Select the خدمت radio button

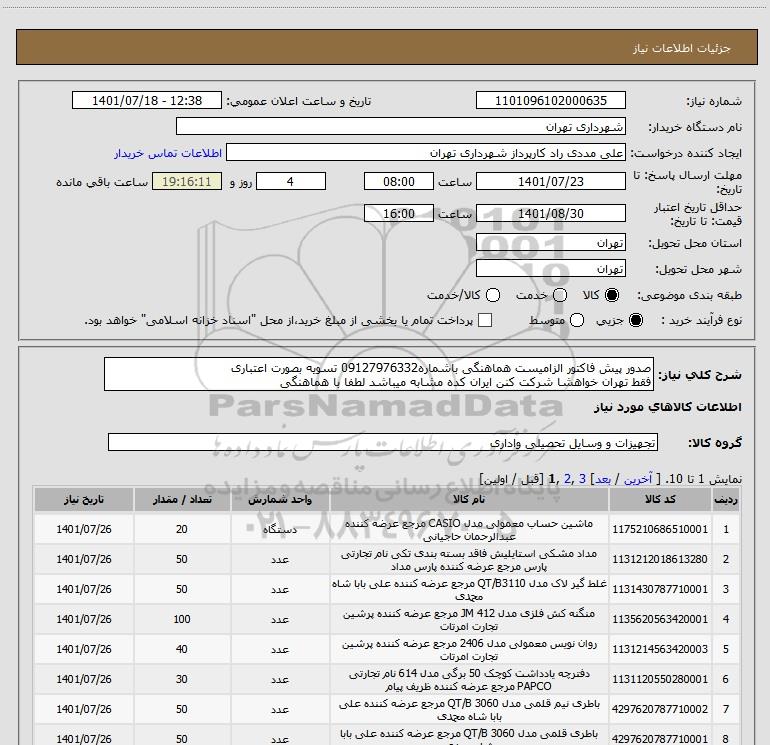[560, 295]
